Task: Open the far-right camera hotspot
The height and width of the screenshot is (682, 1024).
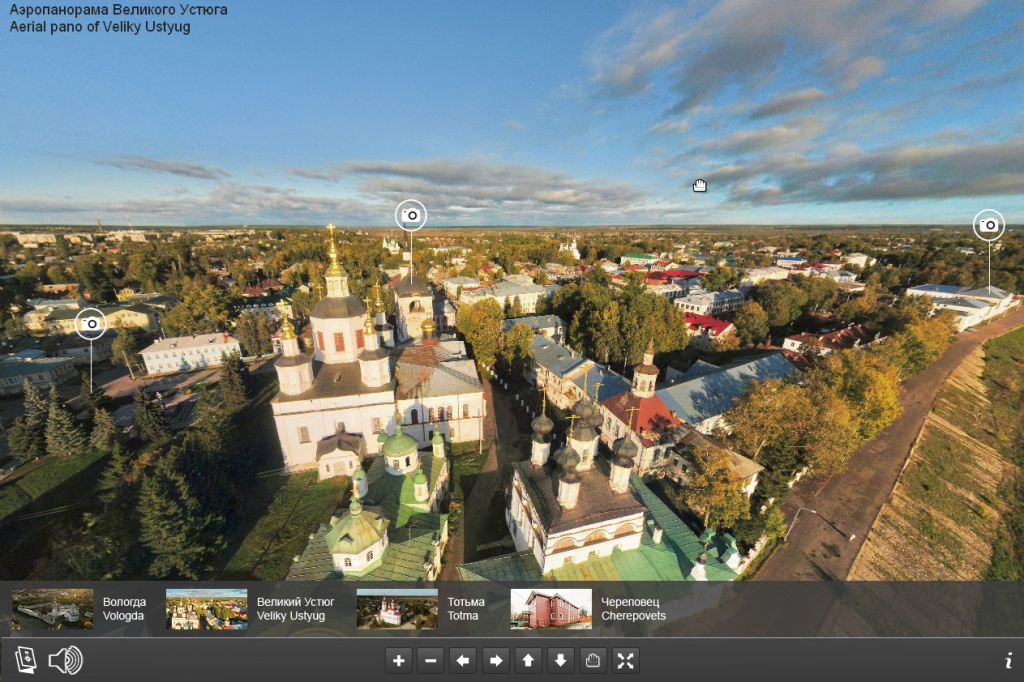Action: pos(988,225)
